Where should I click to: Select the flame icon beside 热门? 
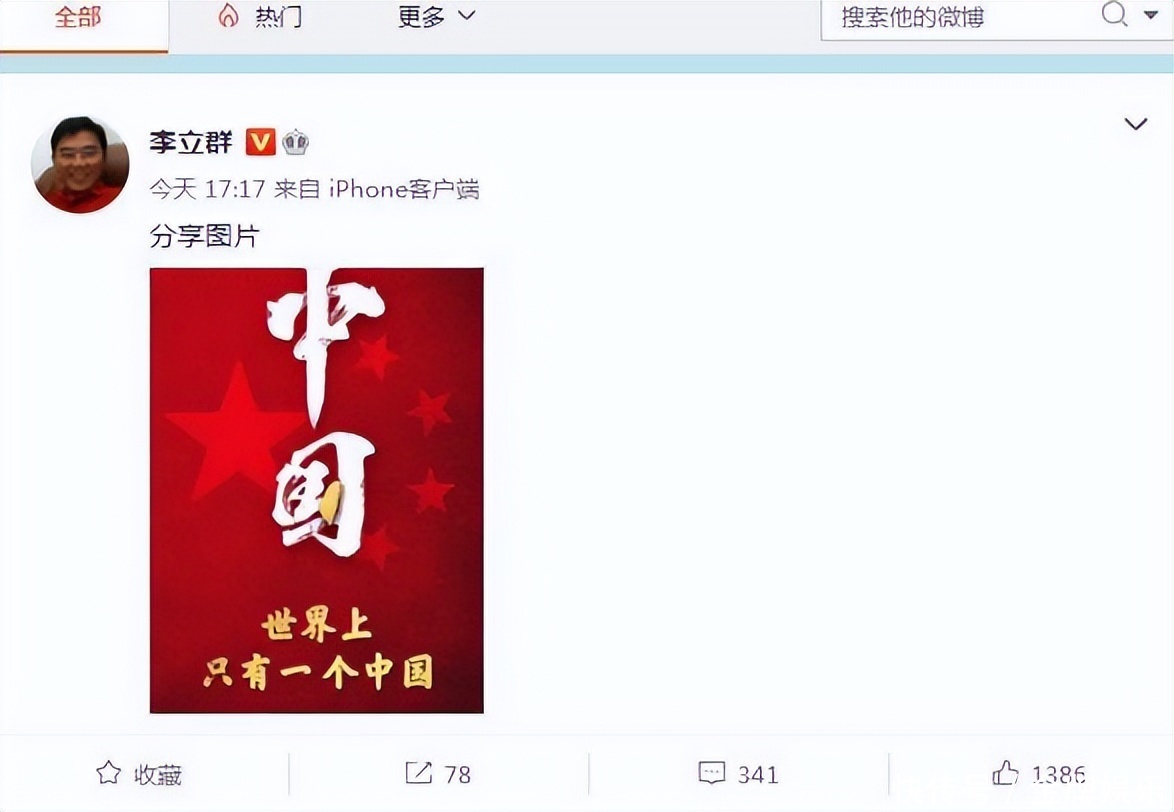pyautogui.click(x=228, y=16)
